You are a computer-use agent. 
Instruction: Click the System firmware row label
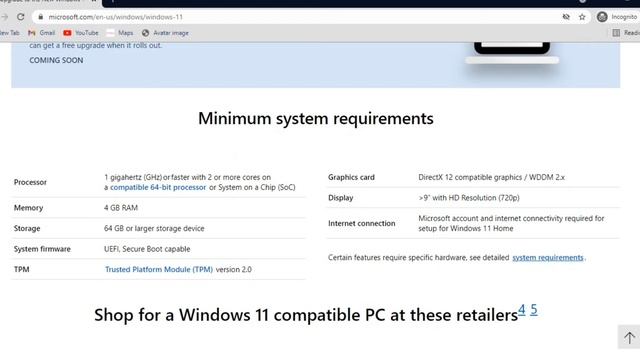42,249
